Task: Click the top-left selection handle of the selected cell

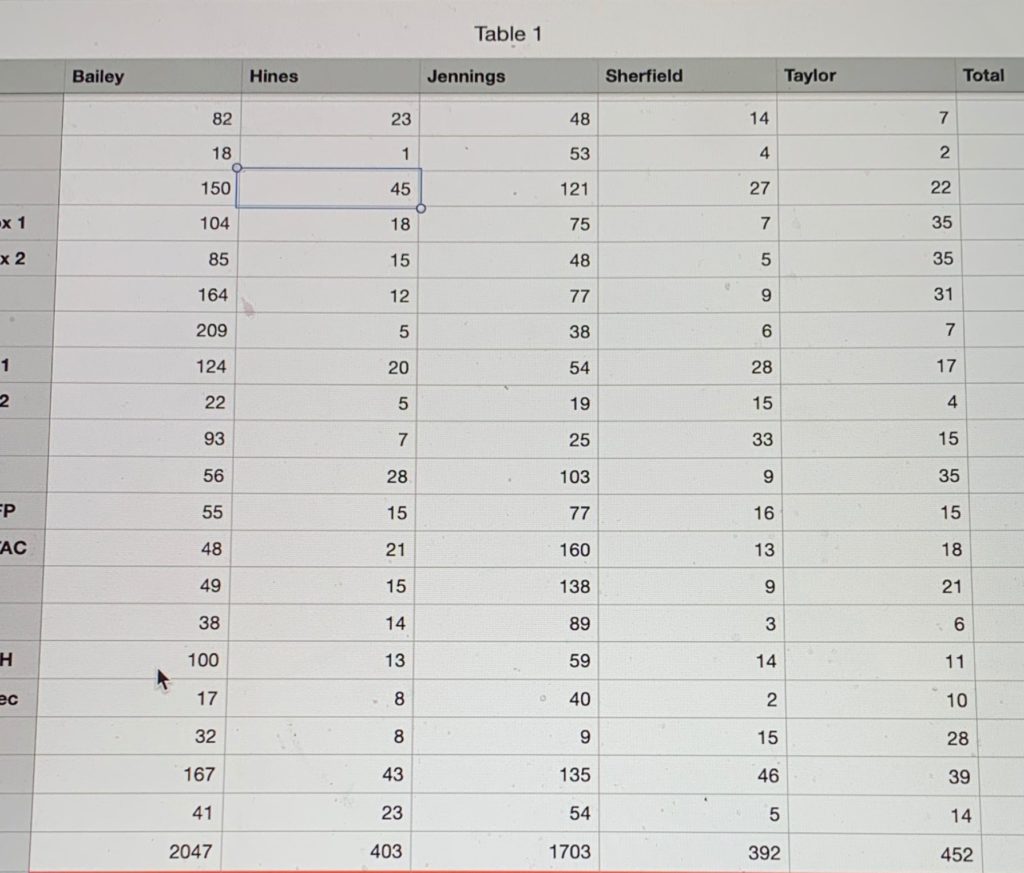Action: point(237,168)
